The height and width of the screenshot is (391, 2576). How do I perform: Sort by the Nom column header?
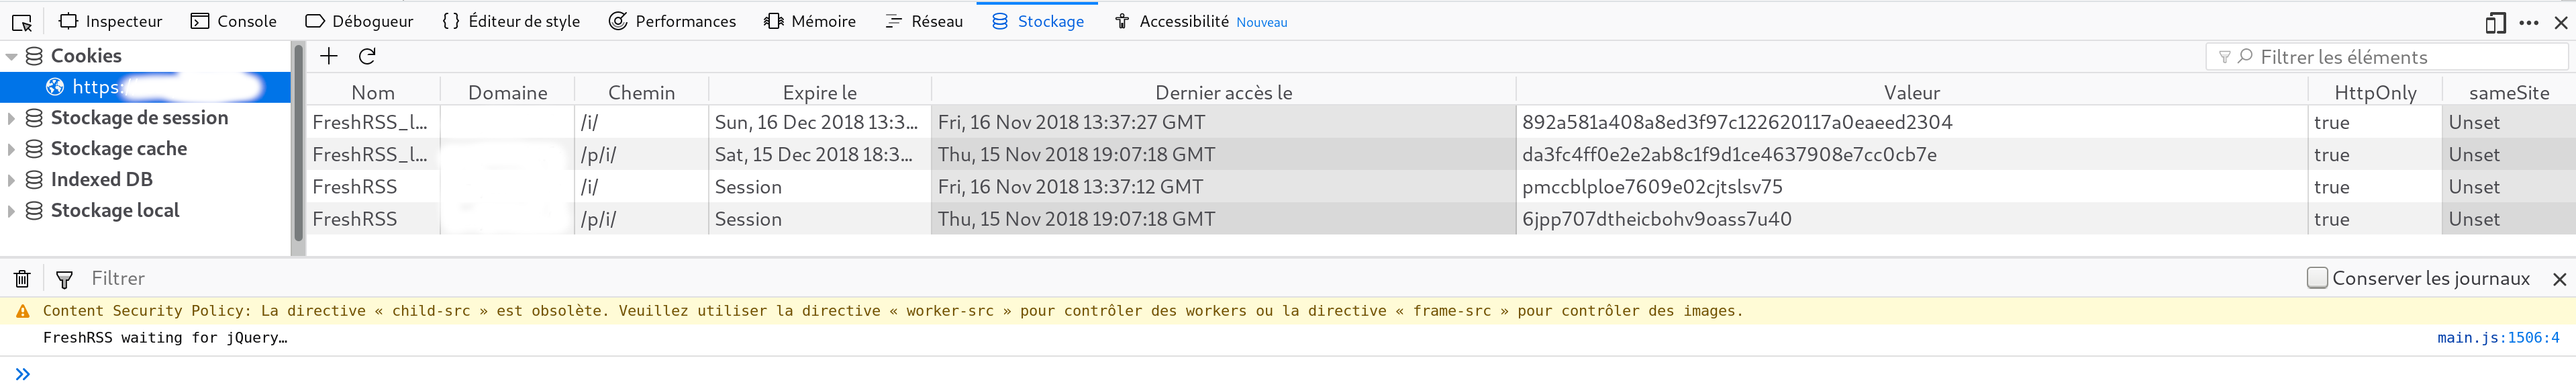(373, 92)
